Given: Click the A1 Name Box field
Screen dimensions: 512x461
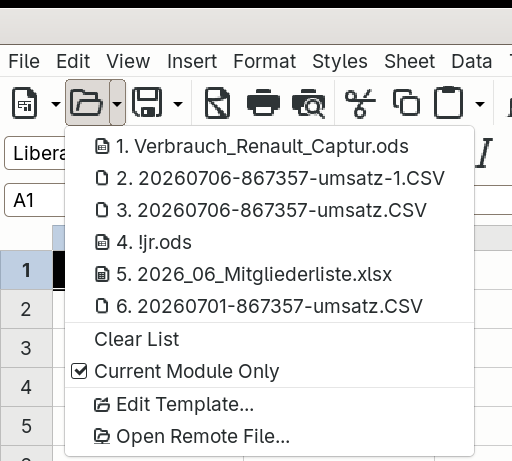Looking at the screenshot, I should click(35, 200).
